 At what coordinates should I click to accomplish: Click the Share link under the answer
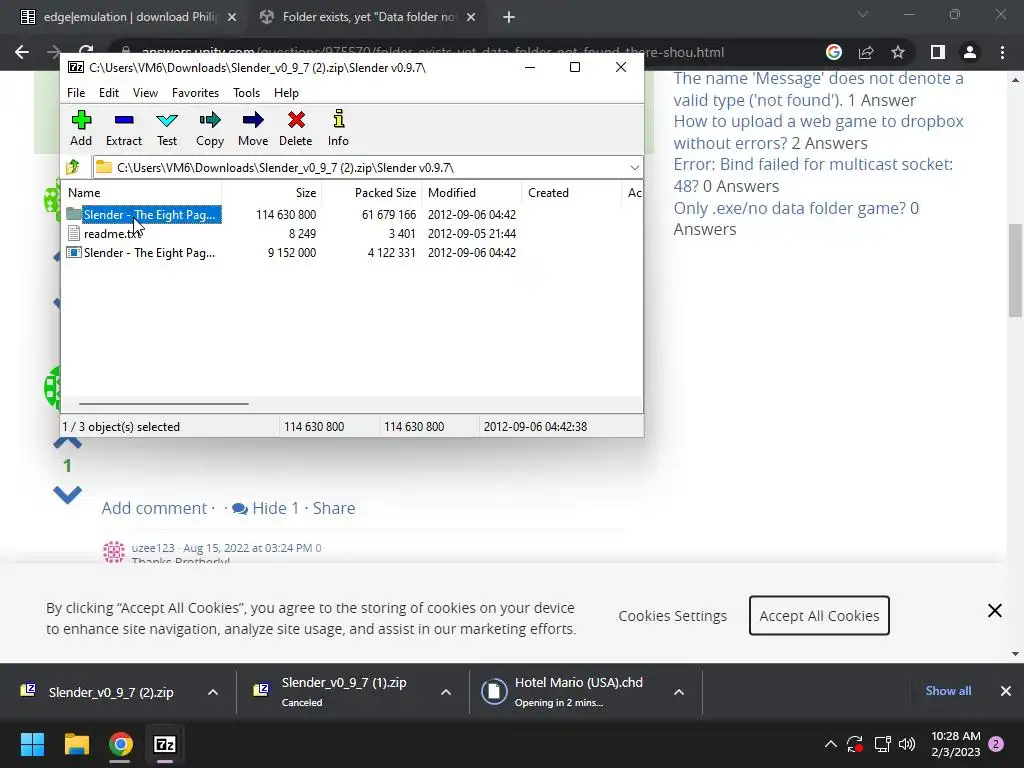pos(334,508)
